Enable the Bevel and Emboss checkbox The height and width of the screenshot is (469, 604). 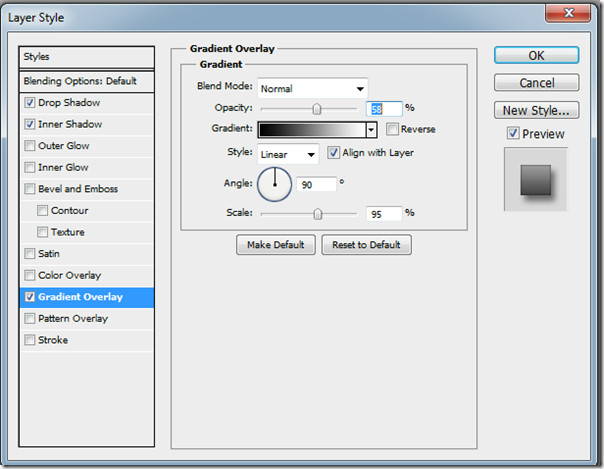tap(30, 189)
